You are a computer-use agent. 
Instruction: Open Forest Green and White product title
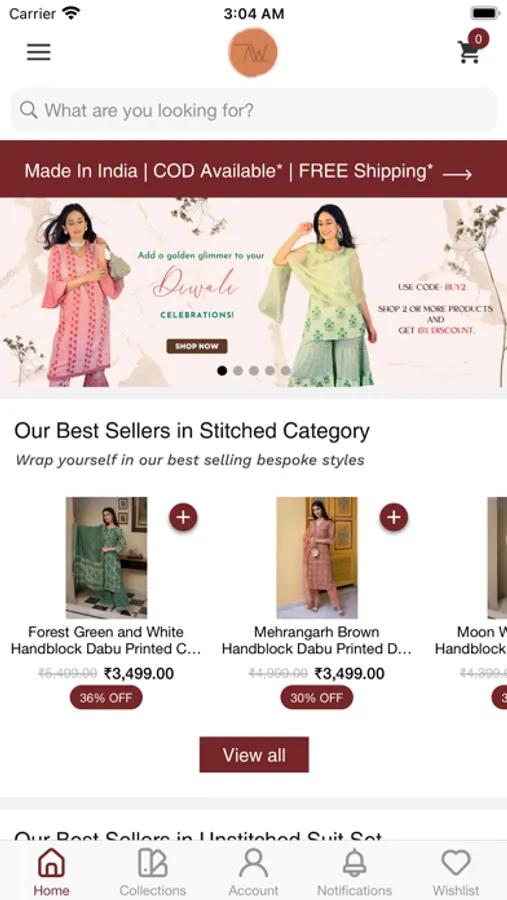pyautogui.click(x=106, y=641)
